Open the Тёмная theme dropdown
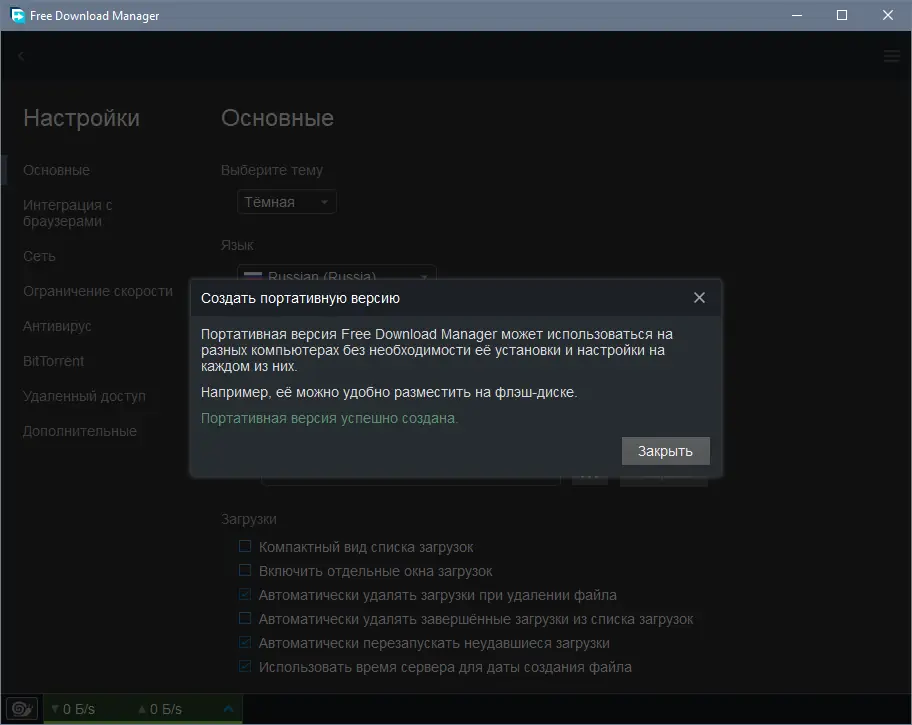This screenshot has height=725, width=912. pyautogui.click(x=287, y=202)
